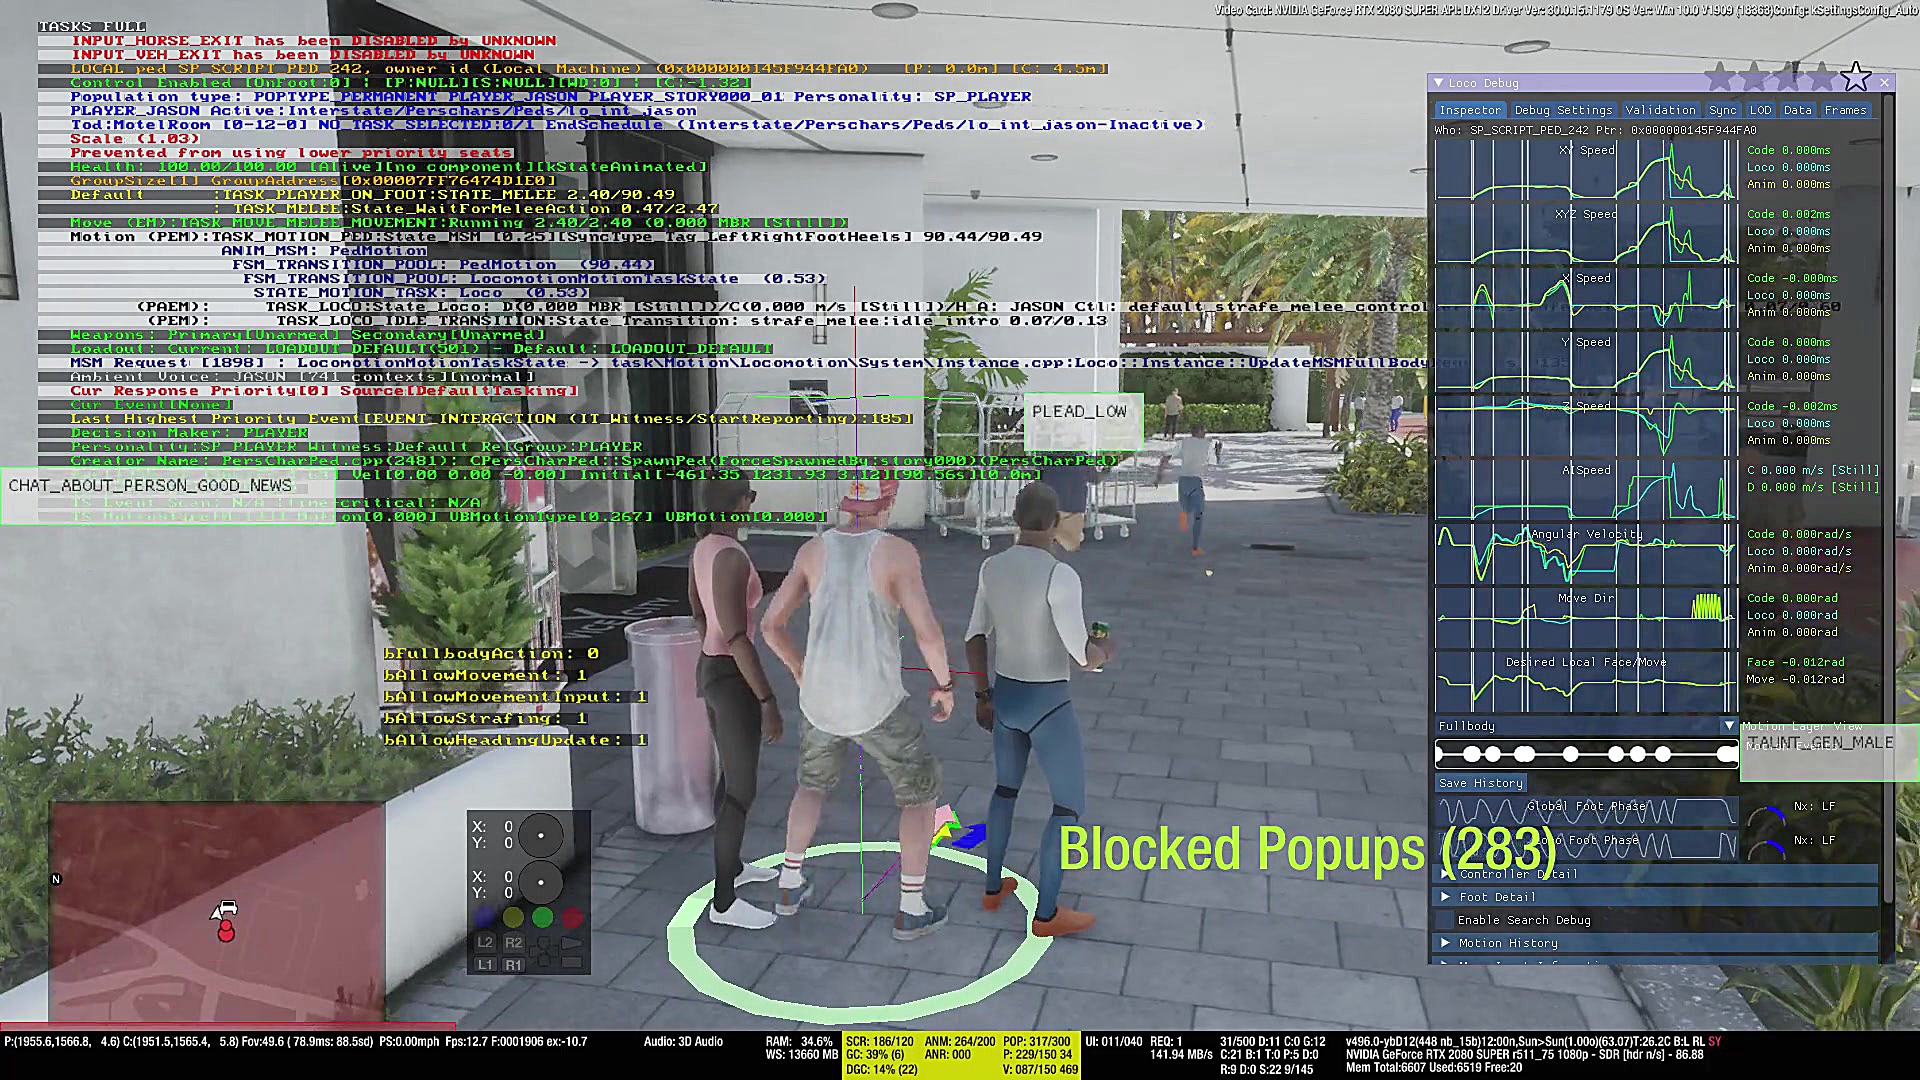1920x1080 pixels.
Task: Click the R2 trigger indicator
Action: click(513, 942)
